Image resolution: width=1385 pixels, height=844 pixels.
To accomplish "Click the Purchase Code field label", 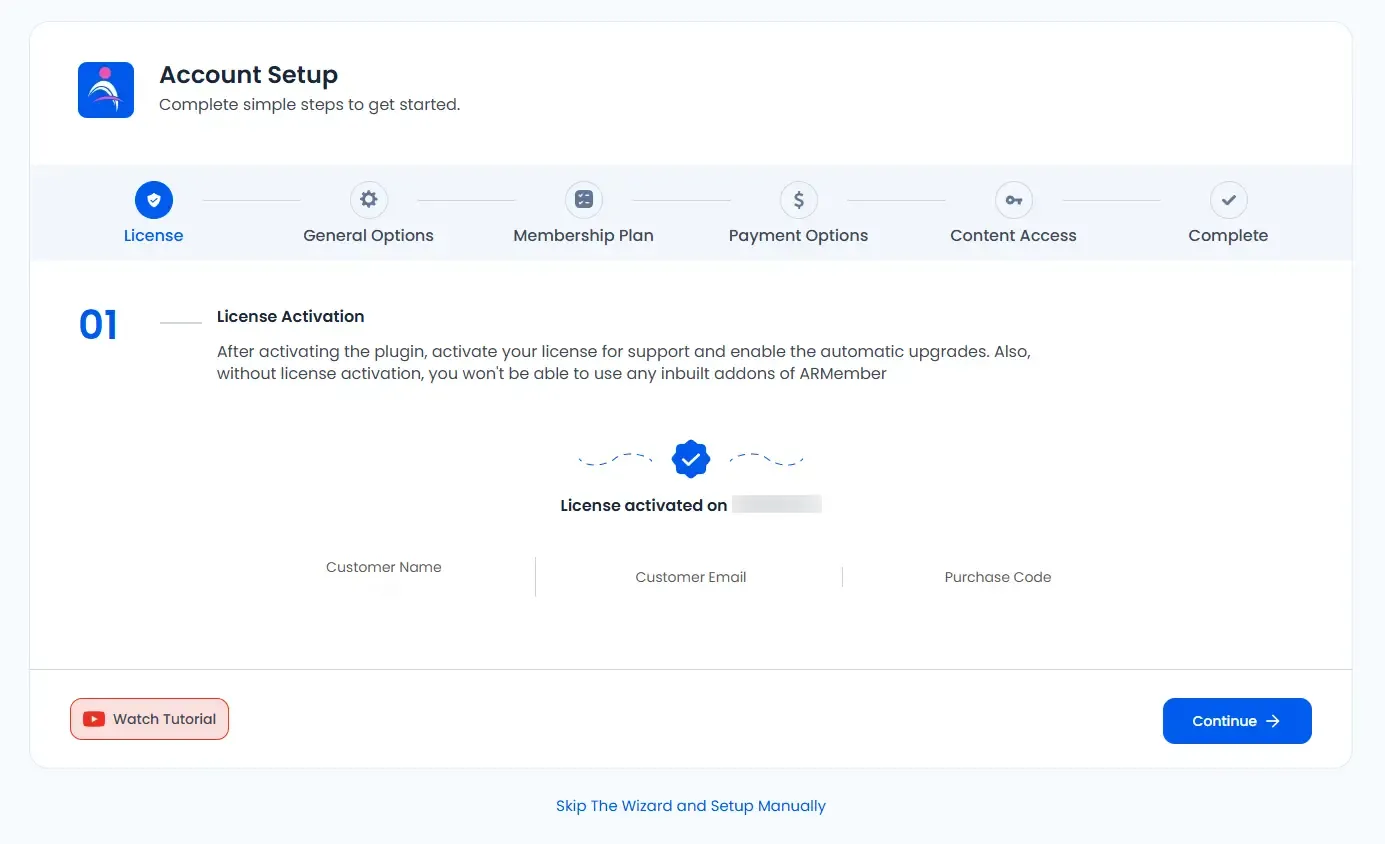I will pos(998,577).
